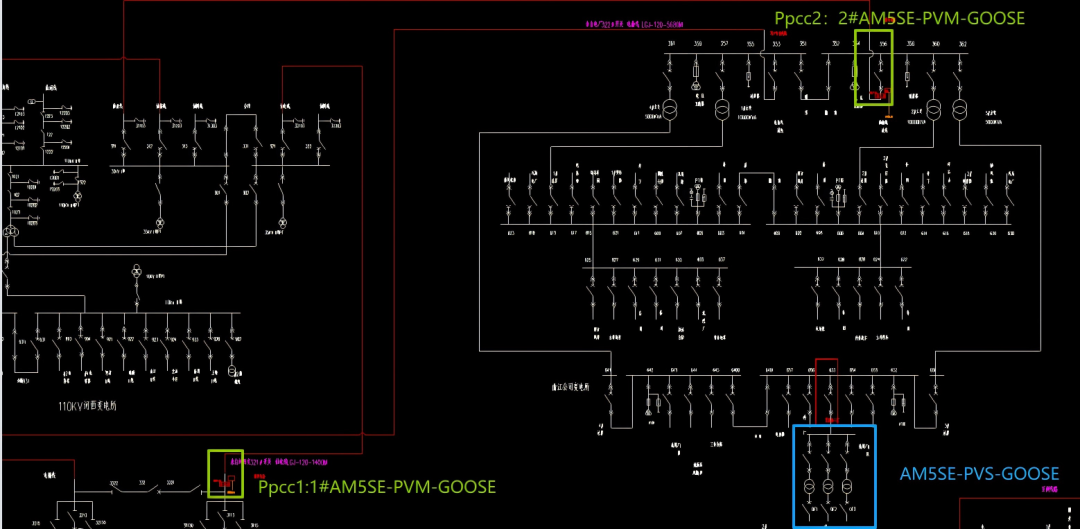Select the orange marker below Ppcc2 box
This screenshot has height=529, width=1080.
(x=889, y=116)
